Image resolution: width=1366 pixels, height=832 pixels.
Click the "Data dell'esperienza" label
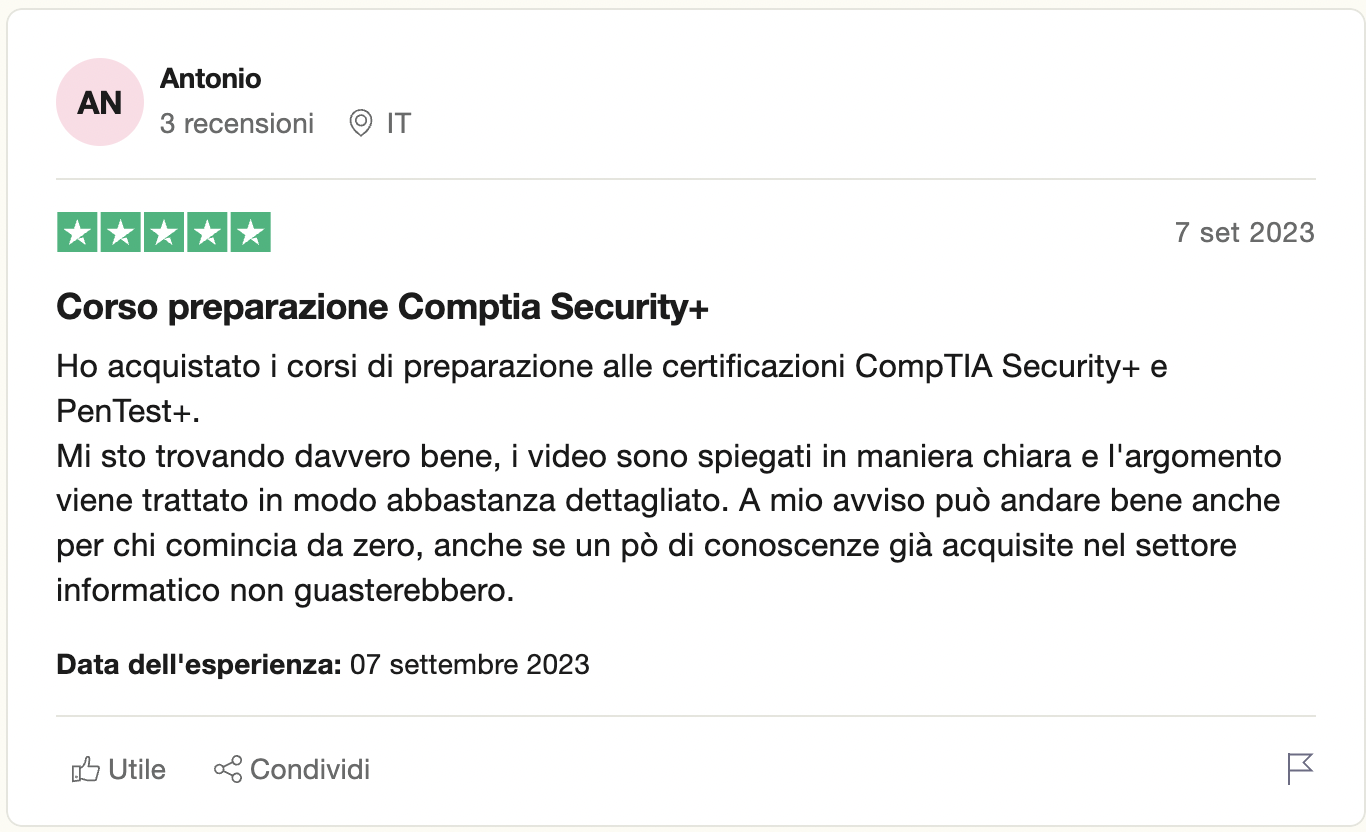point(199,664)
